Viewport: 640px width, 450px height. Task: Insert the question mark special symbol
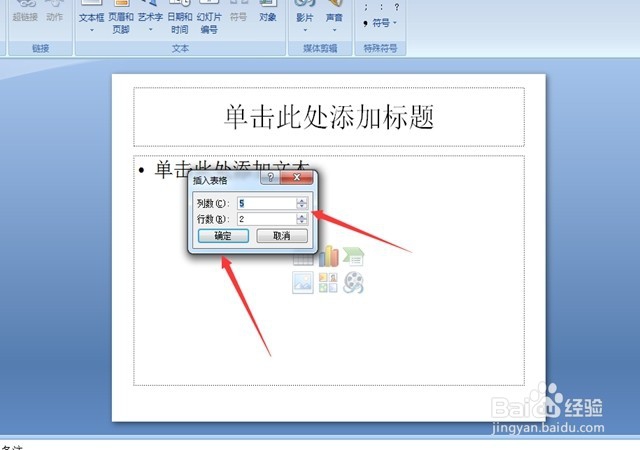pos(396,7)
